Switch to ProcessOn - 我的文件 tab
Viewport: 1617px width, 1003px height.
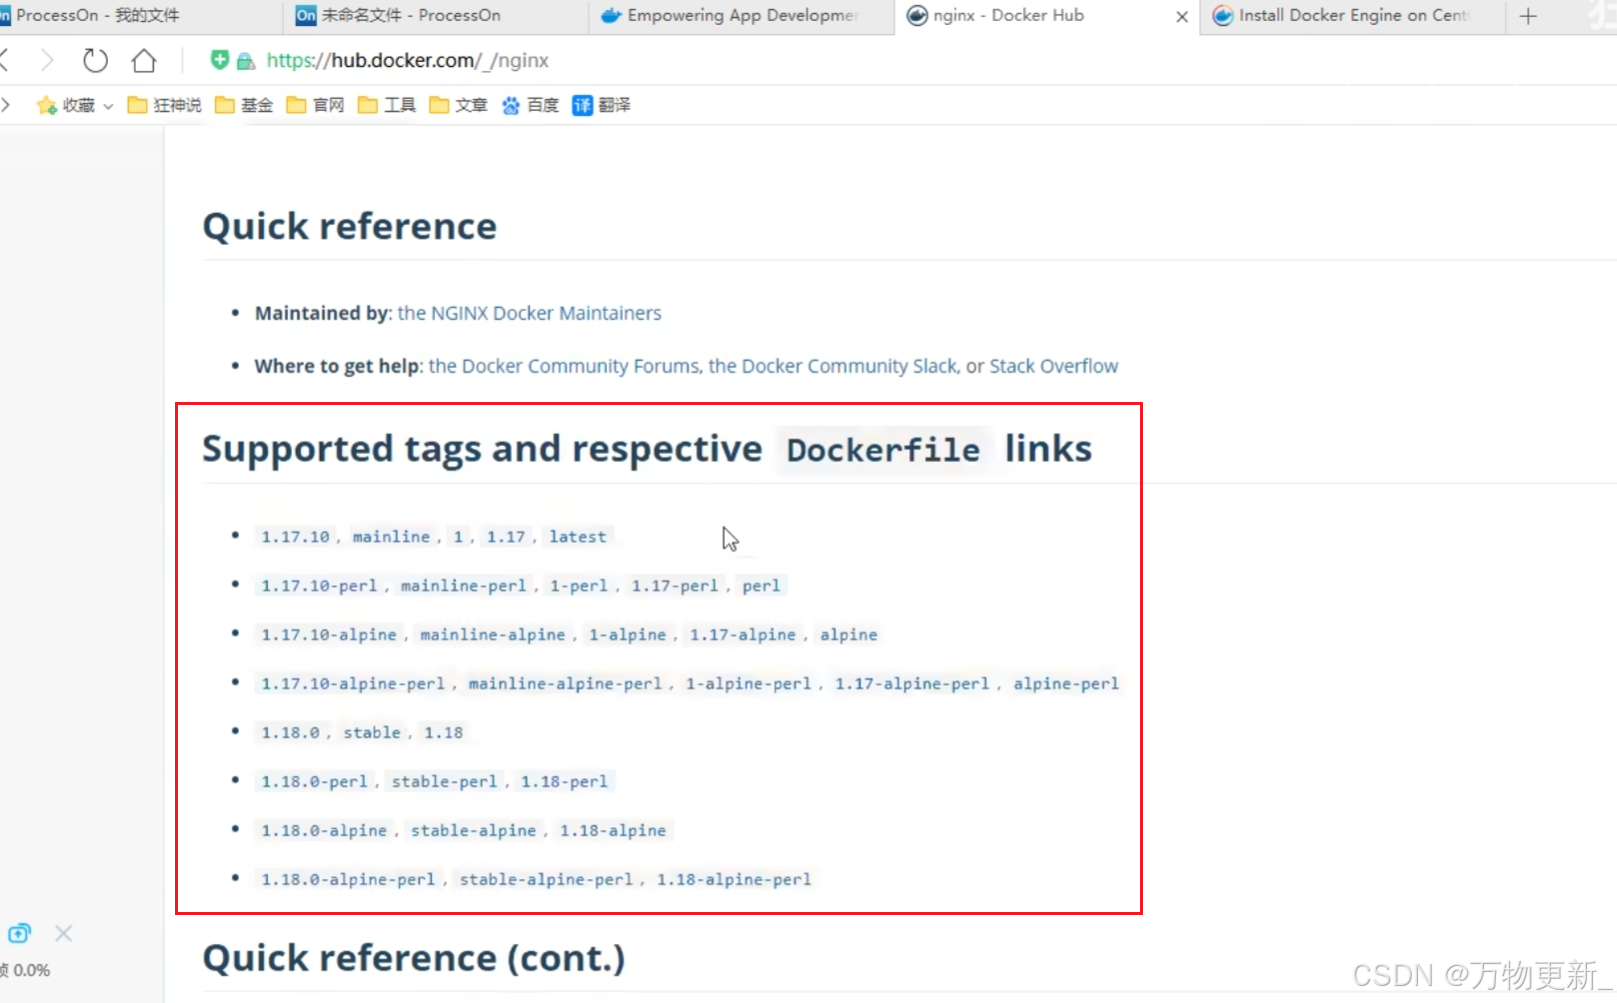click(140, 16)
